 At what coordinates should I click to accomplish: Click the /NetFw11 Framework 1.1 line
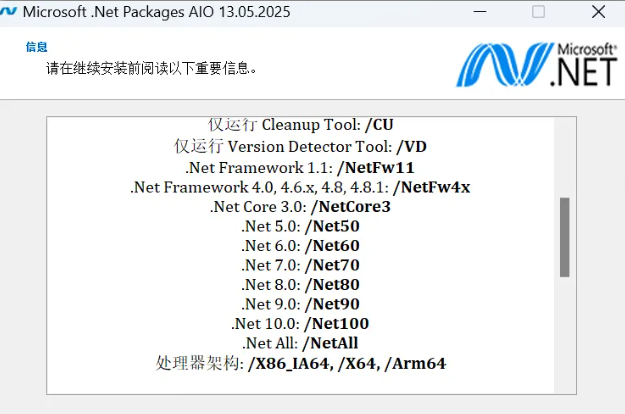300,167
